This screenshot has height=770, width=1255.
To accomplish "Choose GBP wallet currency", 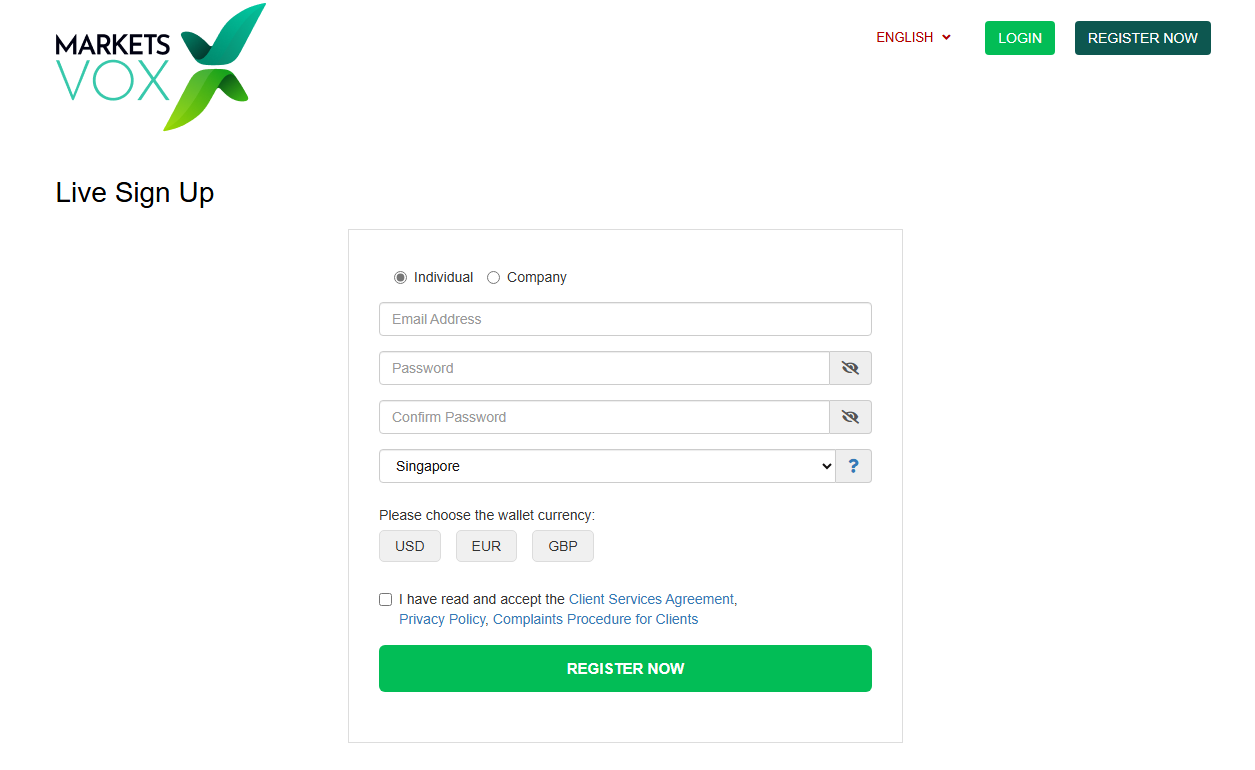I will [x=562, y=546].
